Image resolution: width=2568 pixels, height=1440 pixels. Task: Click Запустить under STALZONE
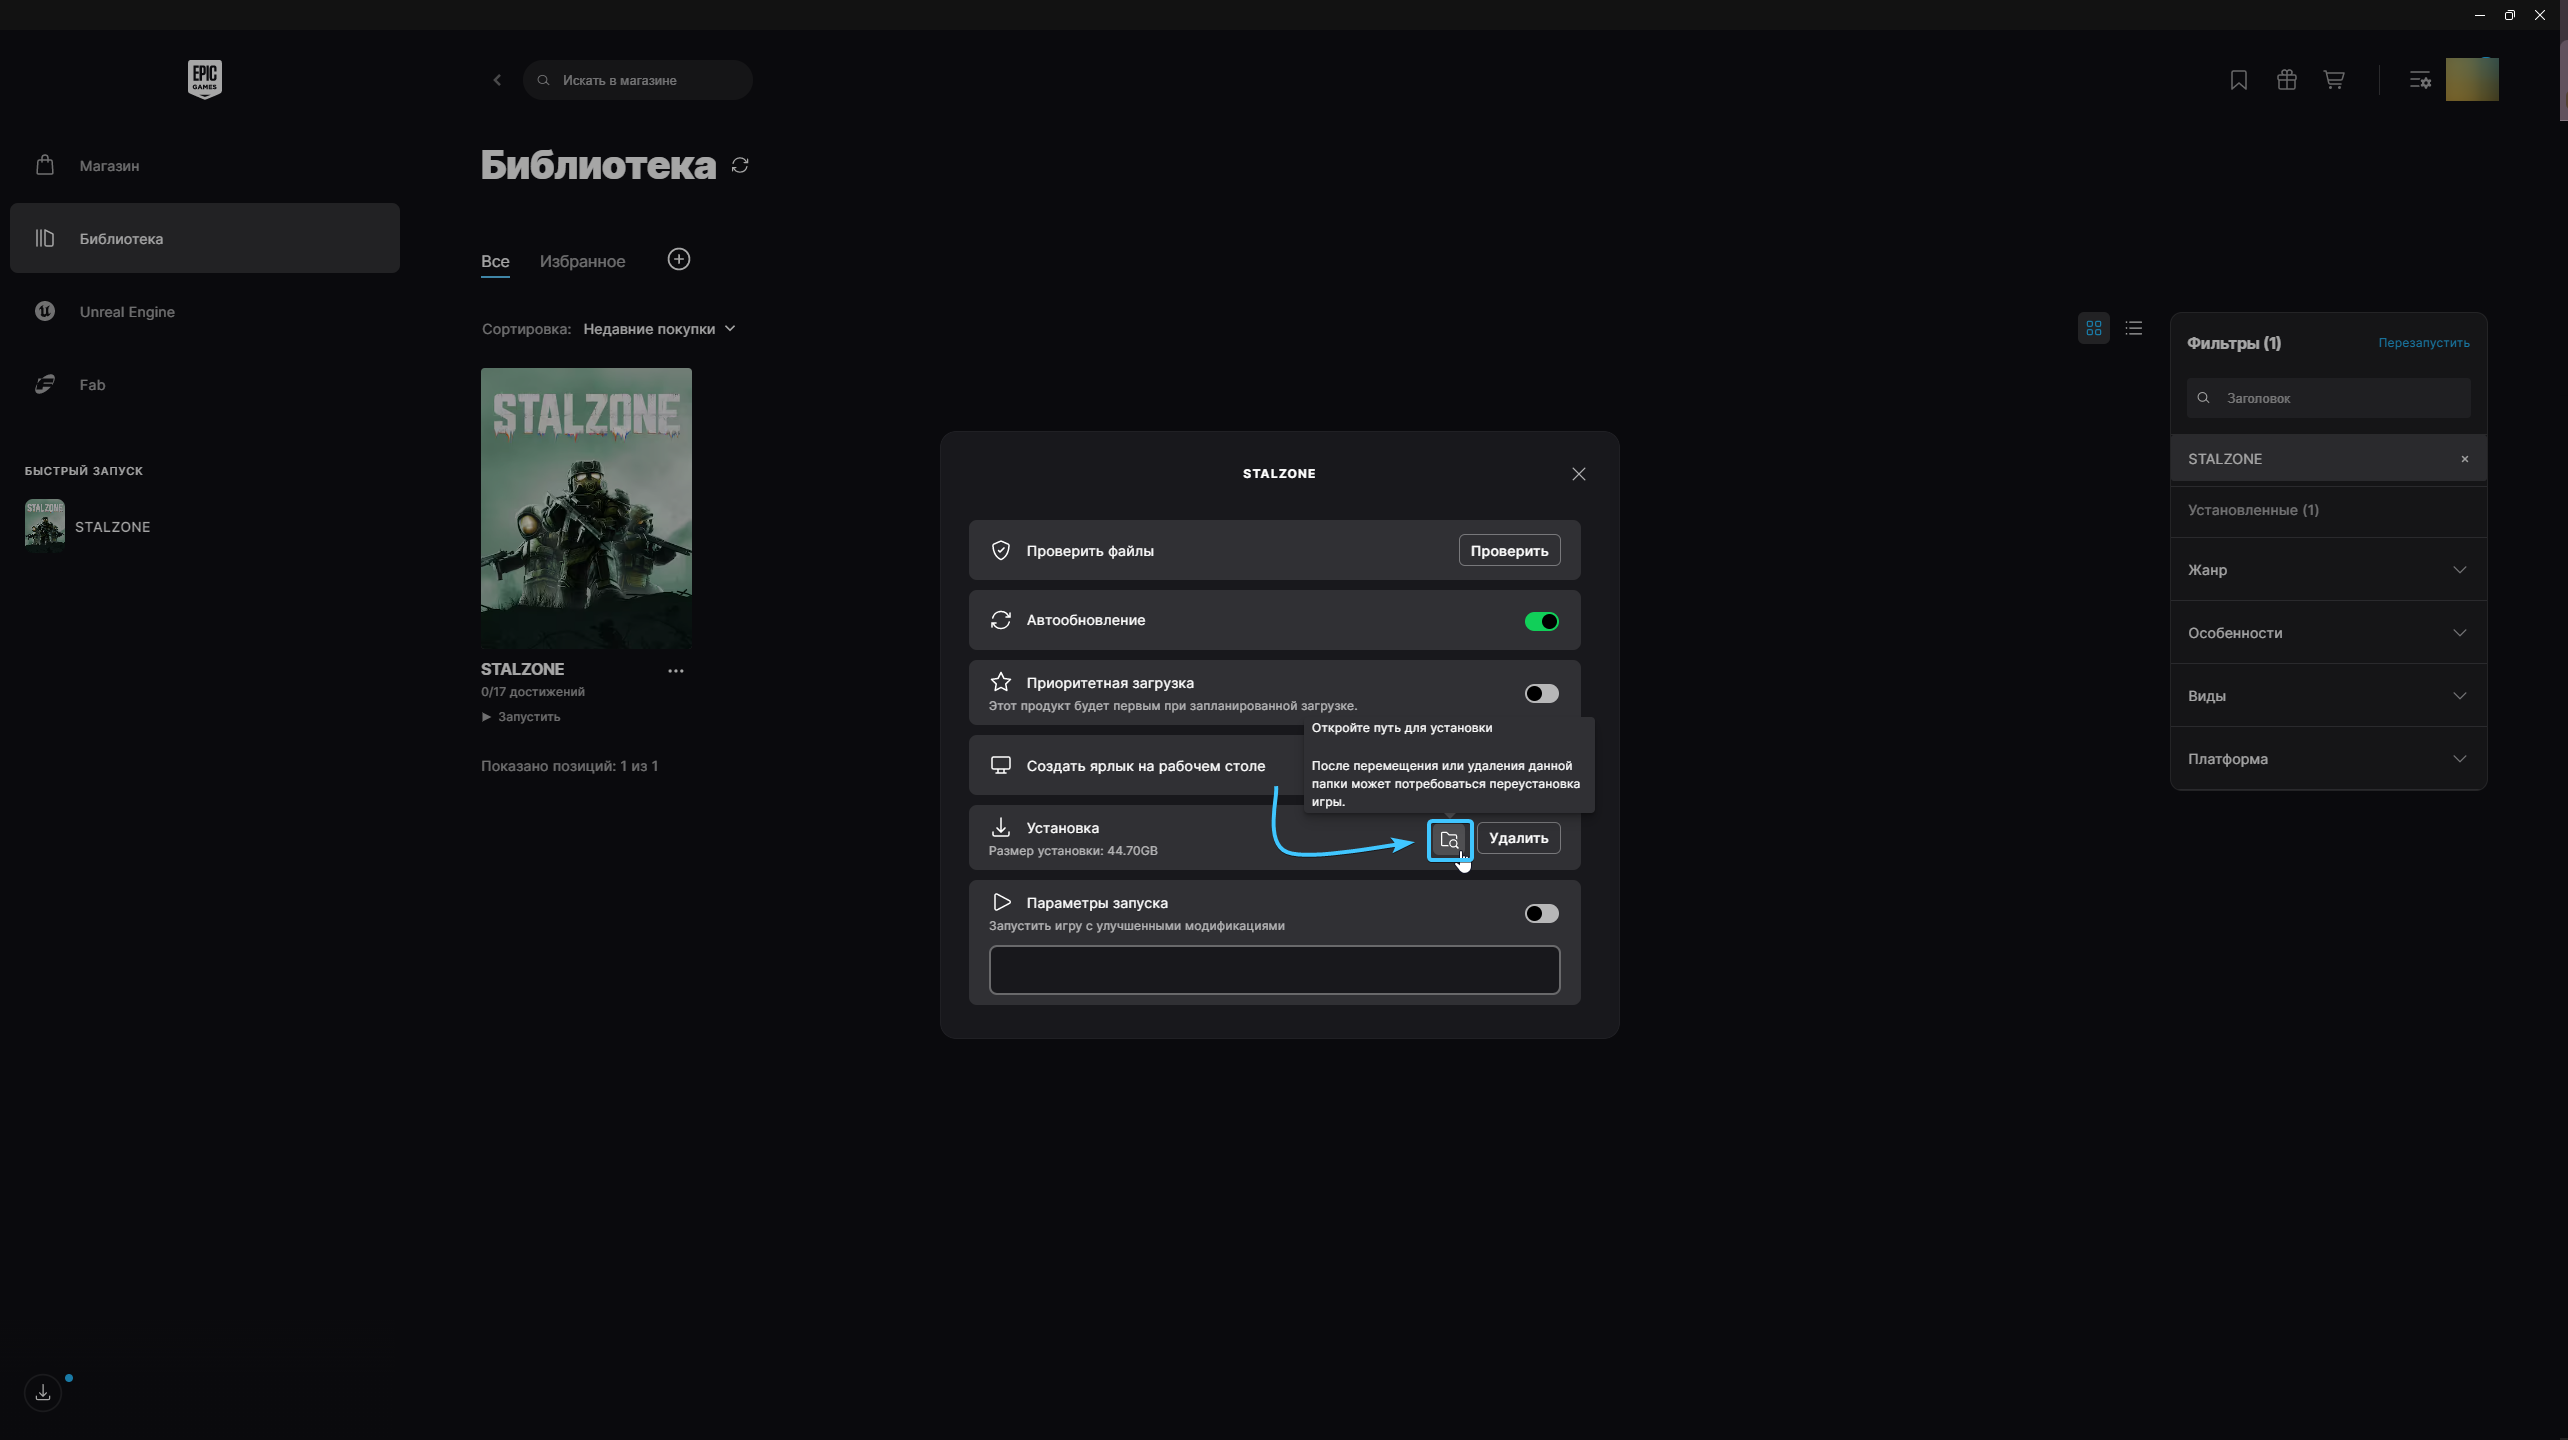point(521,717)
